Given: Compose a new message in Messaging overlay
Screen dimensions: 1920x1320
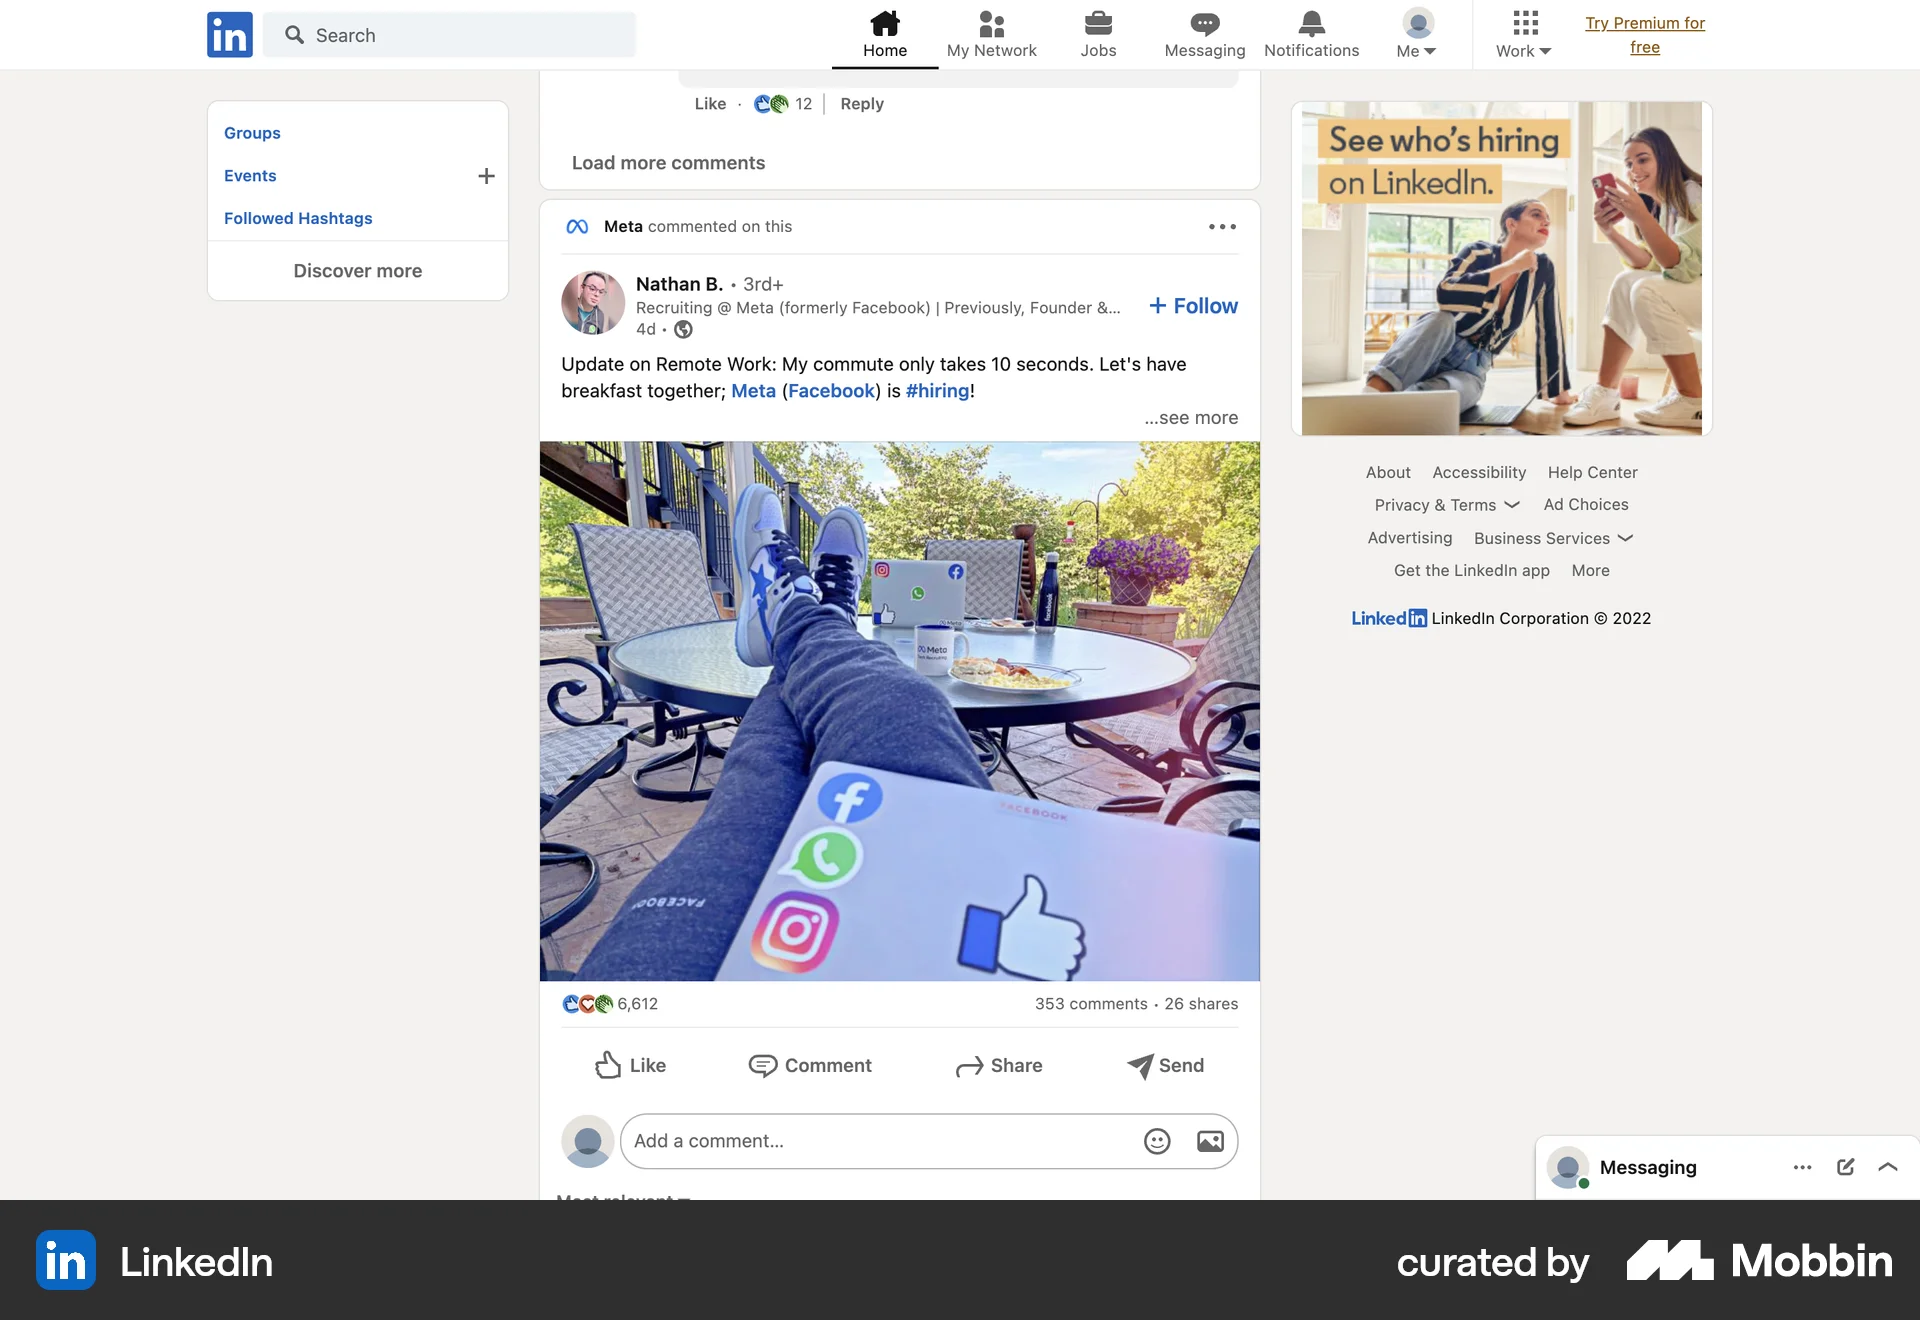Looking at the screenshot, I should [x=1844, y=1167].
